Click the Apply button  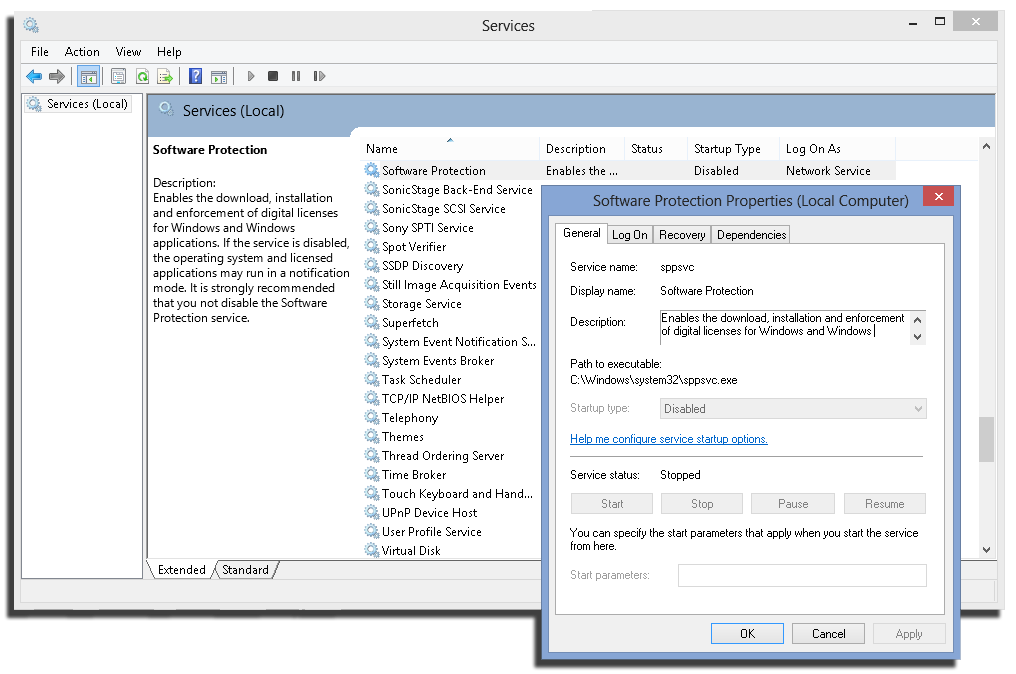[909, 634]
